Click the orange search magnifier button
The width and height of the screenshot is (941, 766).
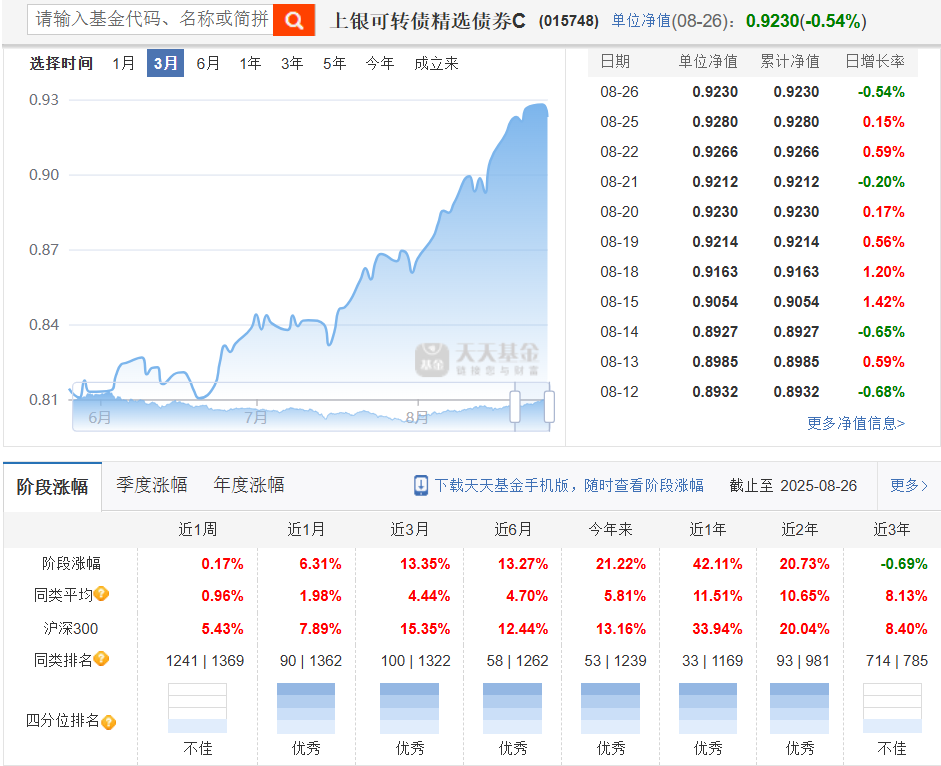(x=293, y=20)
